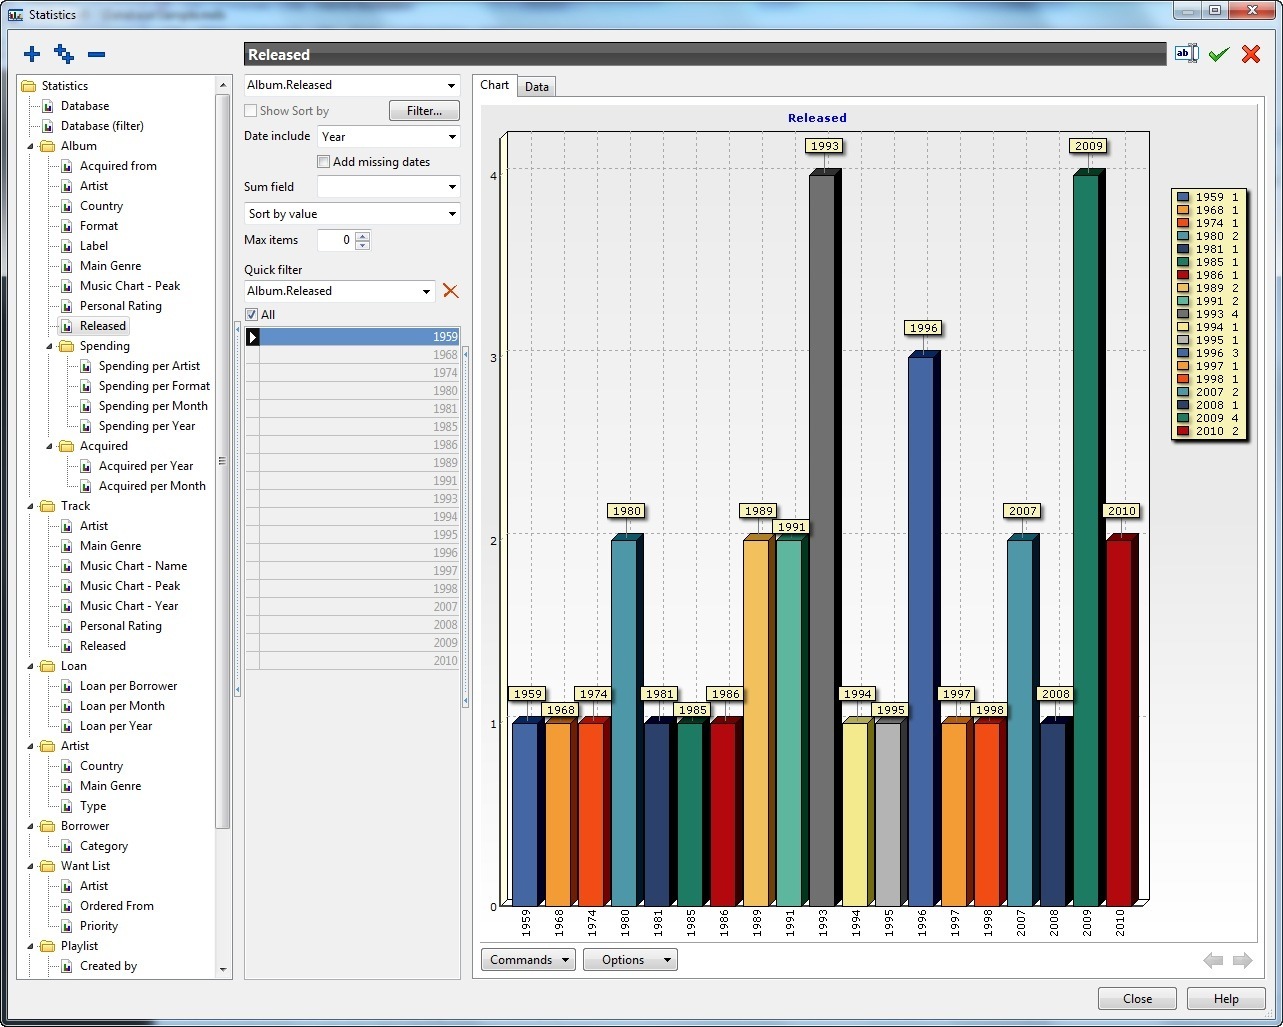Open the Options dropdown button
Viewport: 1283px width, 1027px height.
click(x=630, y=960)
